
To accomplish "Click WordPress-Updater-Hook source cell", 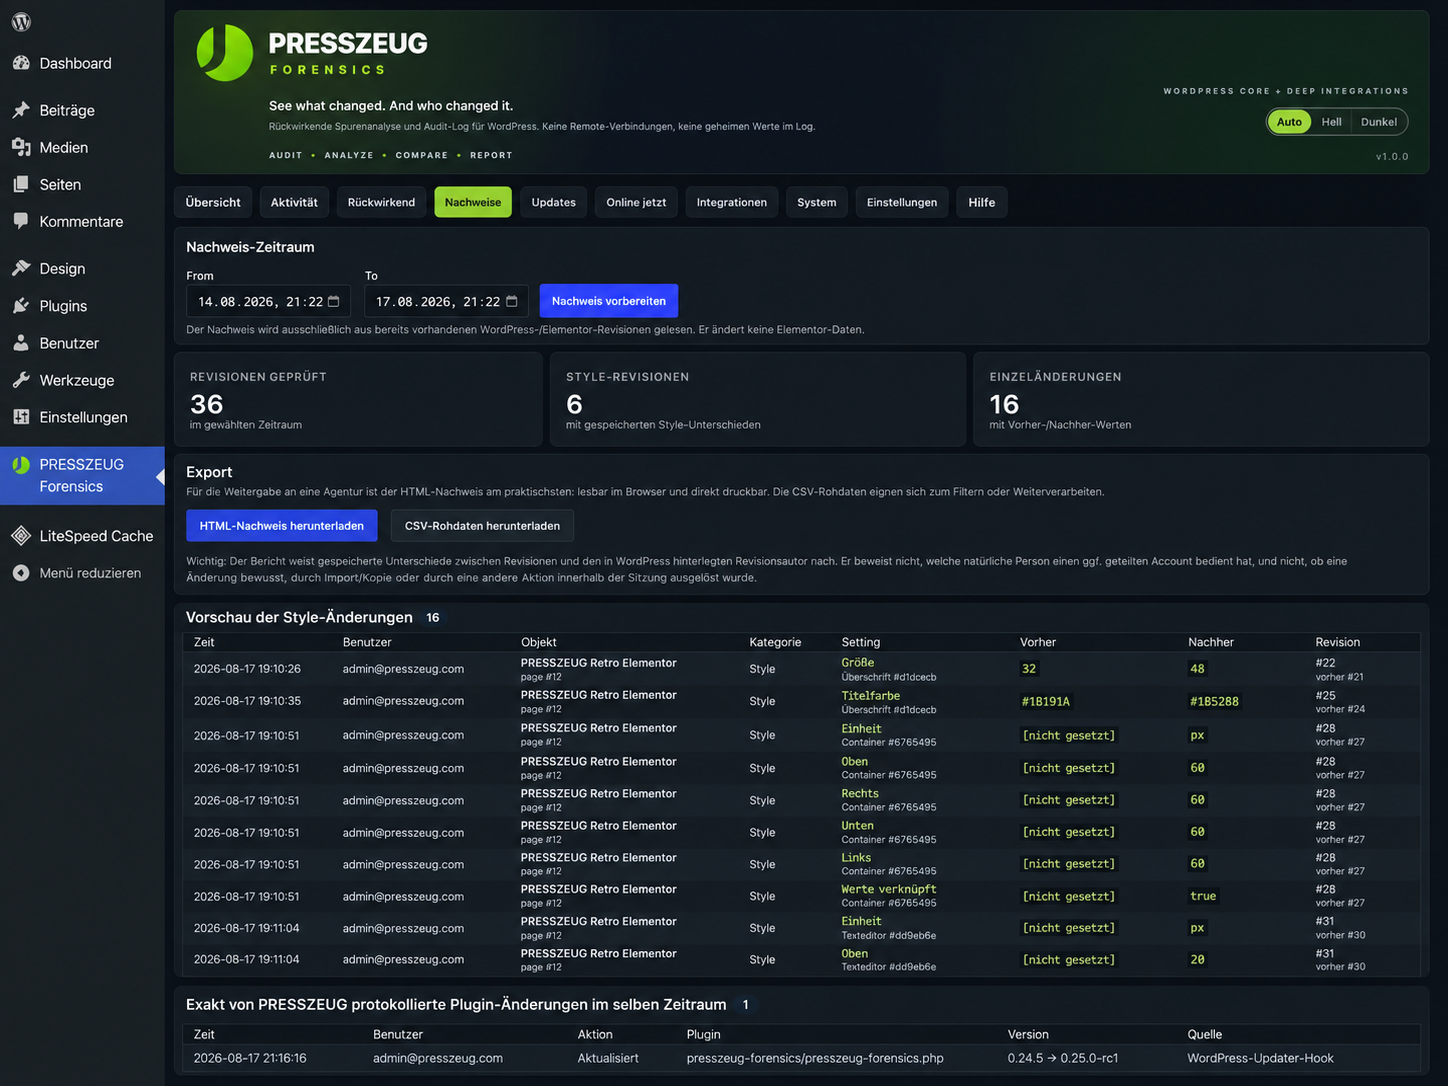I will (1260, 1058).
